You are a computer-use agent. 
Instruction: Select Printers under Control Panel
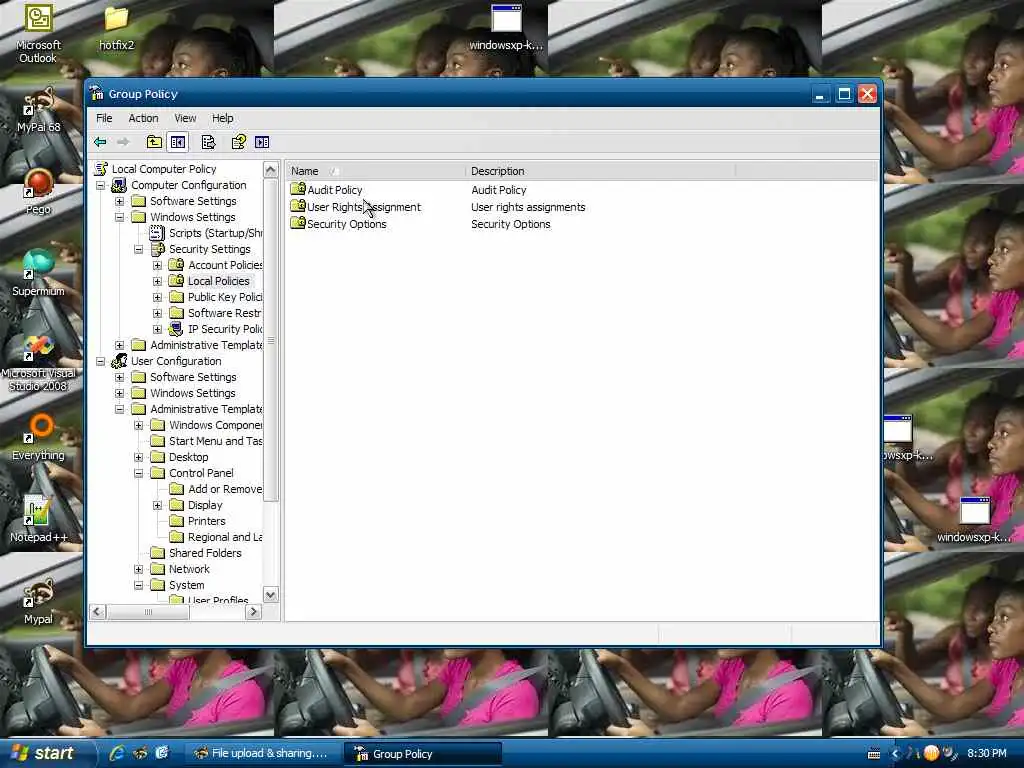206,521
